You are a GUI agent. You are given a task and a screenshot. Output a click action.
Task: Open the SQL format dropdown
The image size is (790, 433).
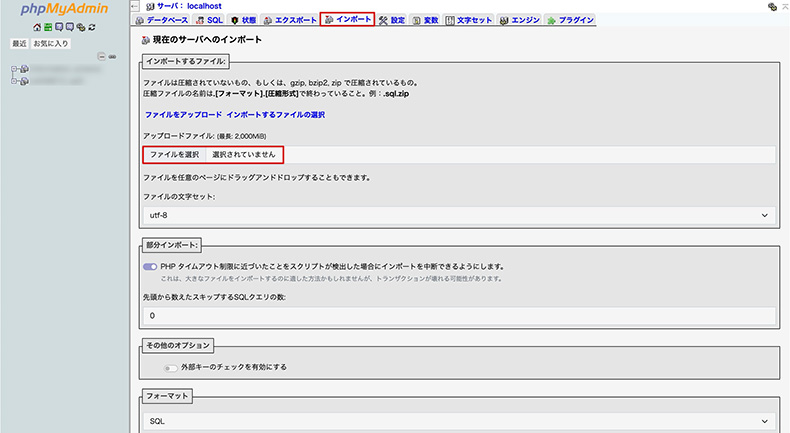coord(459,422)
